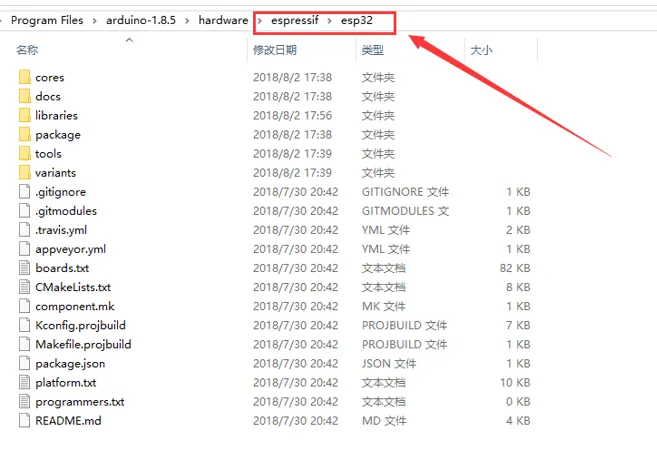
Task: Select the file name .gitignore
Action: click(60, 192)
